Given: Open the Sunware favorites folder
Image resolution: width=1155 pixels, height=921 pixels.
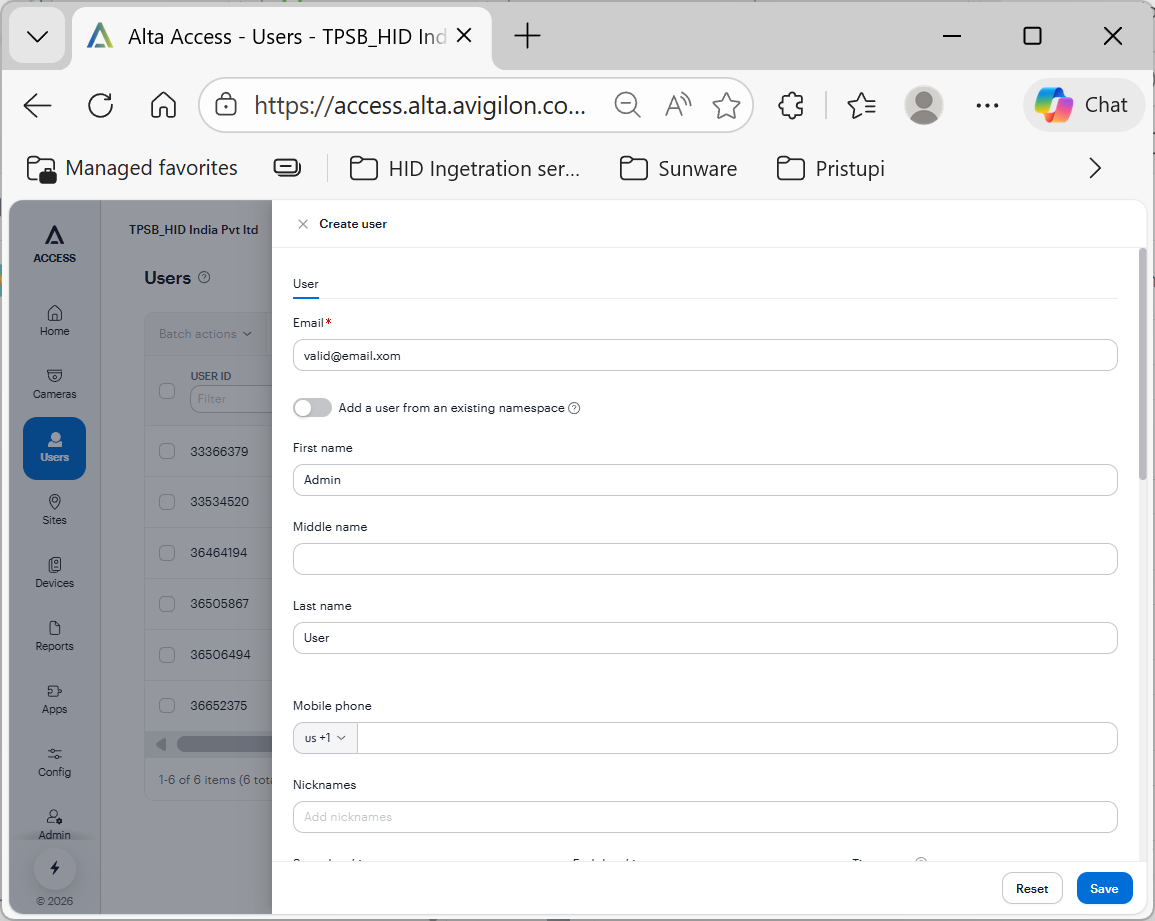Looking at the screenshot, I should point(678,169).
